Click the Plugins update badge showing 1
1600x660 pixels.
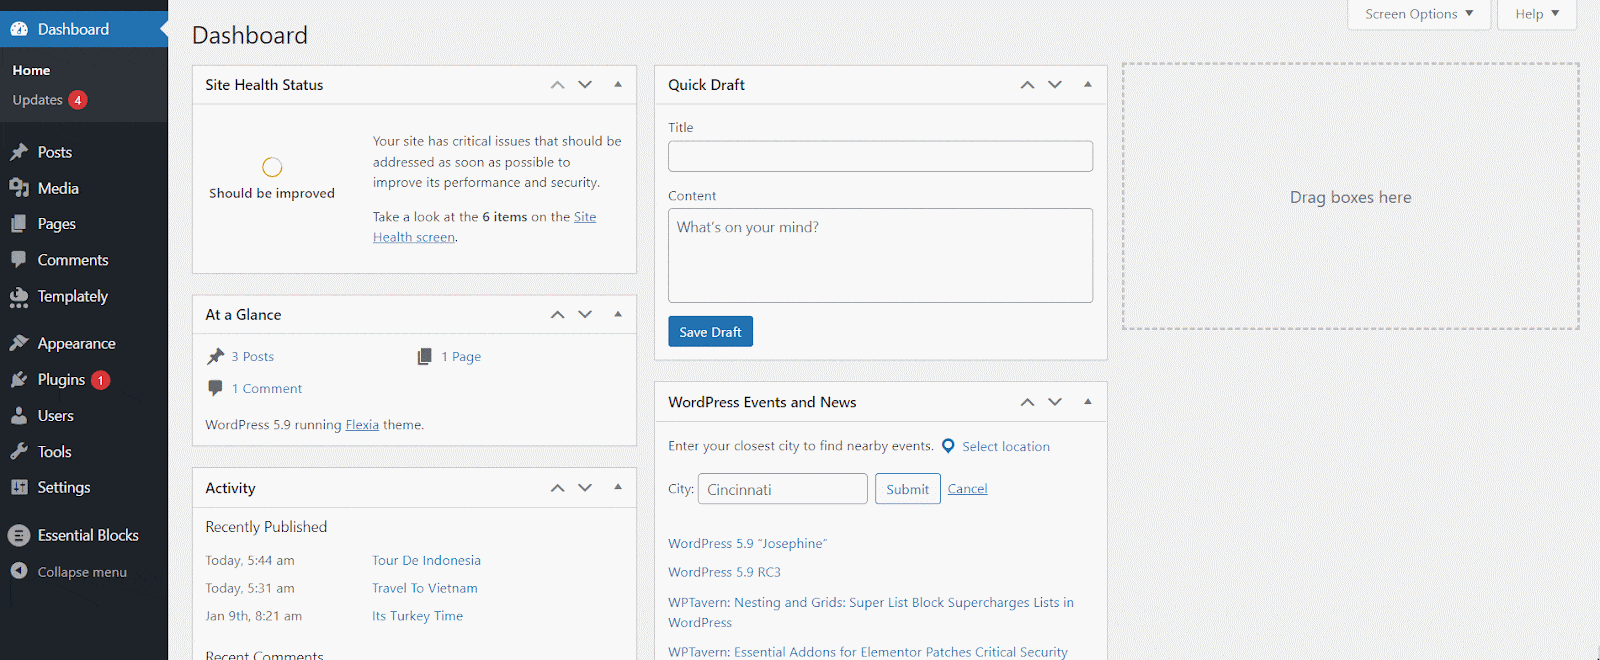point(100,380)
